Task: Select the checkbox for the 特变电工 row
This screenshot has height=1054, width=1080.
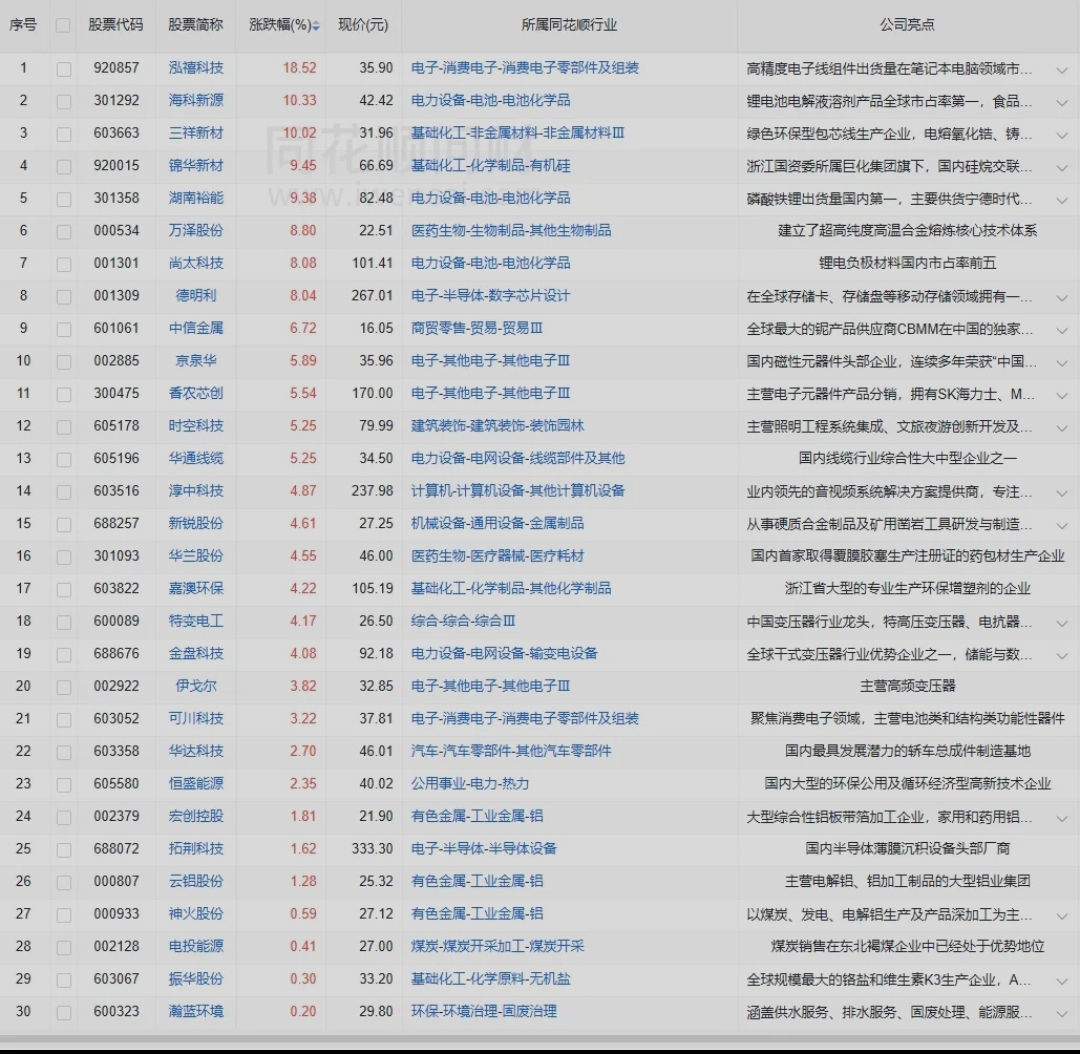Action: tap(64, 622)
